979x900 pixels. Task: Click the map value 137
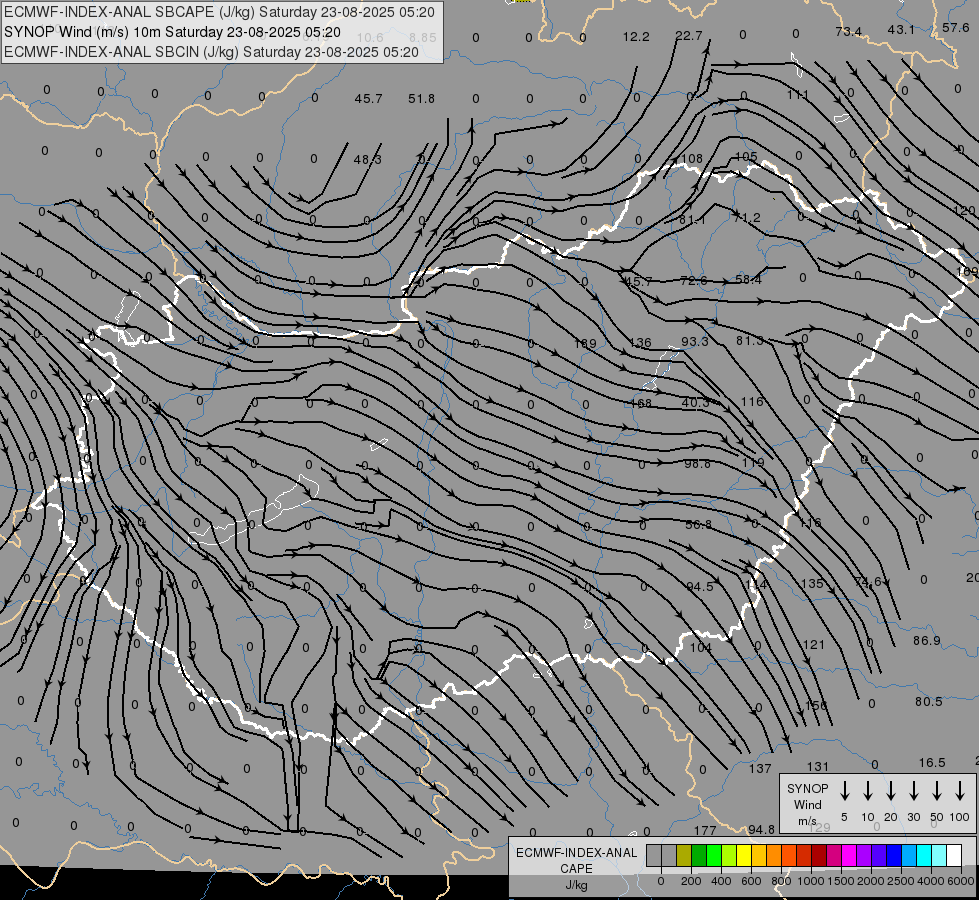tap(760, 769)
